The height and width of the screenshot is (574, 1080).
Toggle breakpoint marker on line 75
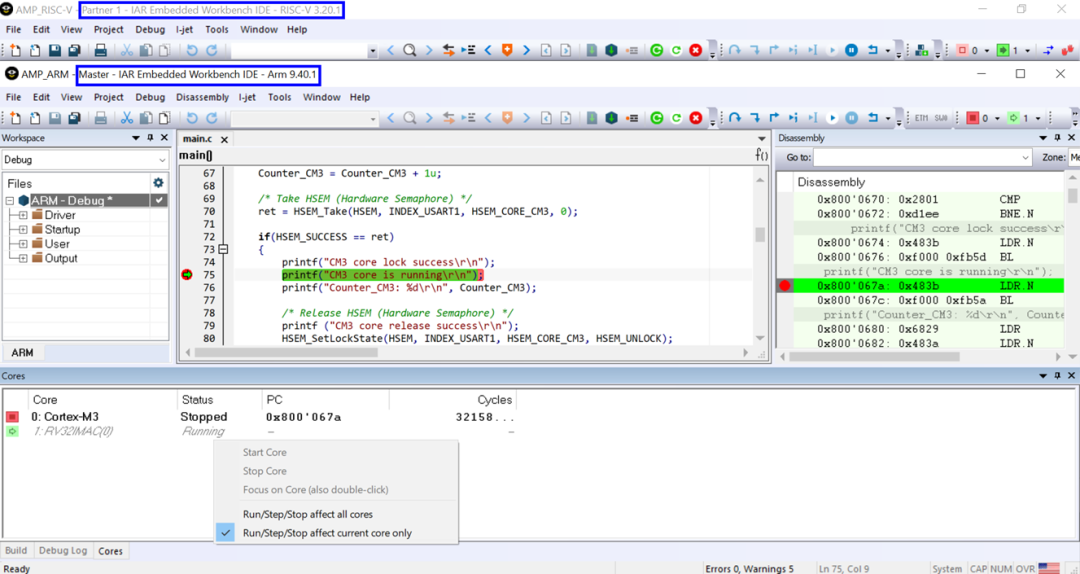(187, 274)
